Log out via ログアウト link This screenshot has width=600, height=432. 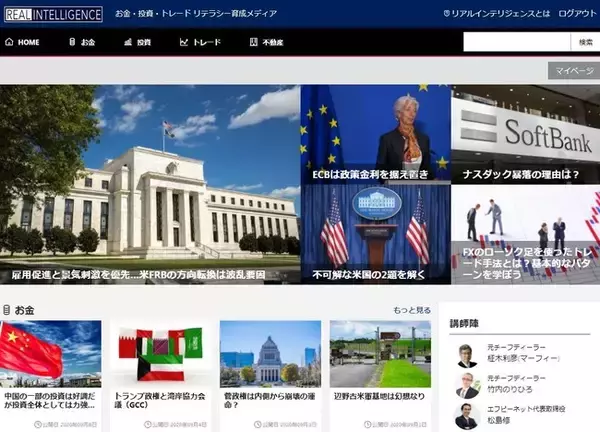click(577, 14)
